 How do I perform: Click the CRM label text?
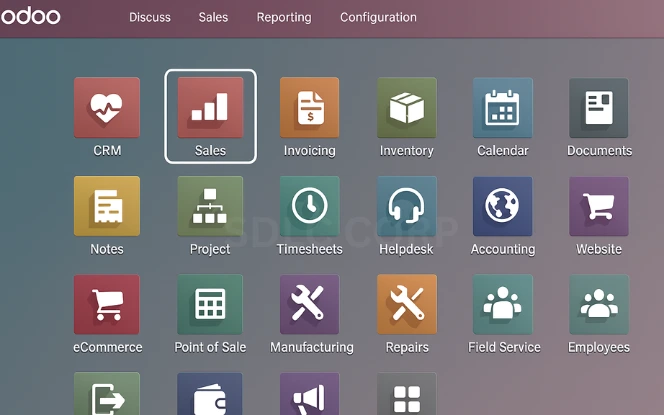click(107, 150)
